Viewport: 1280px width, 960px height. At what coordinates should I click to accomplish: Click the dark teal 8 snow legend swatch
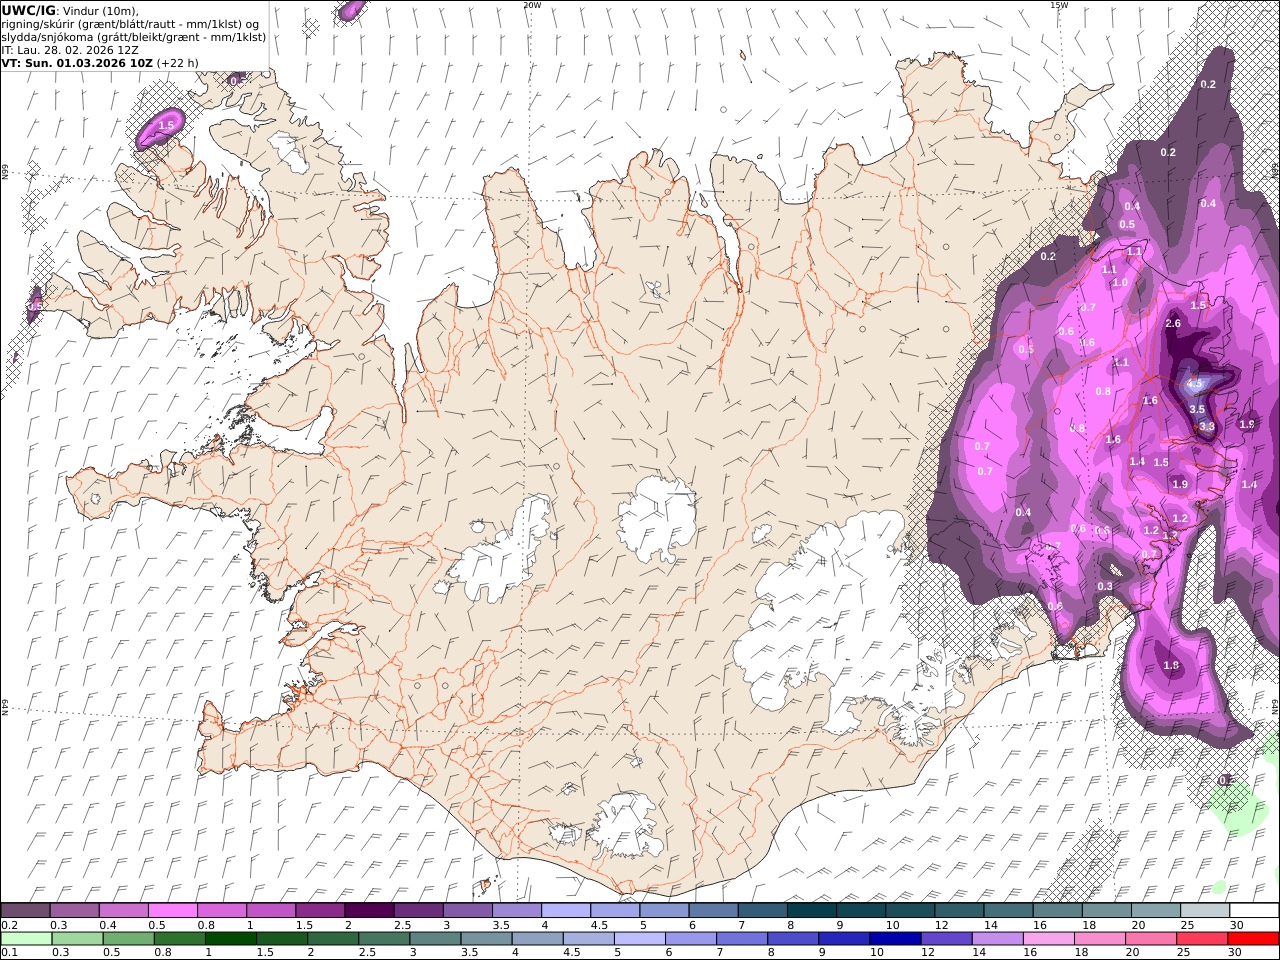811,910
